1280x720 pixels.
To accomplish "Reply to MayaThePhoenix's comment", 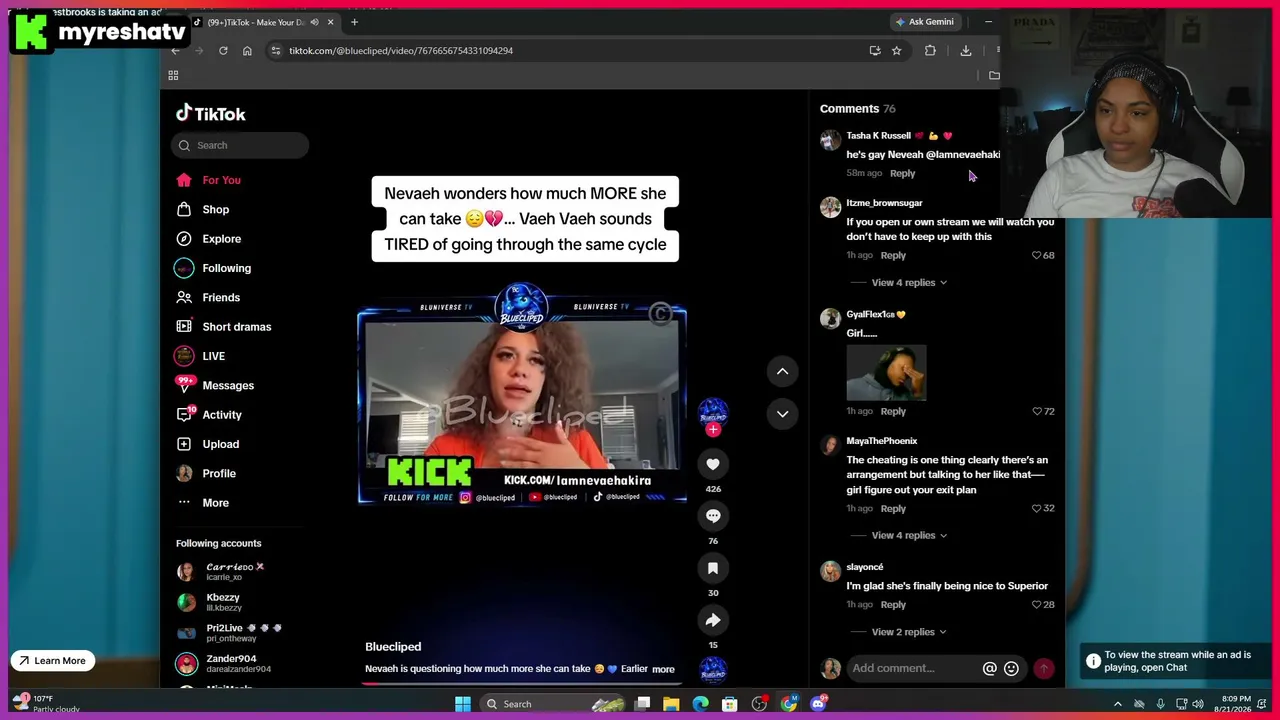I will point(893,508).
